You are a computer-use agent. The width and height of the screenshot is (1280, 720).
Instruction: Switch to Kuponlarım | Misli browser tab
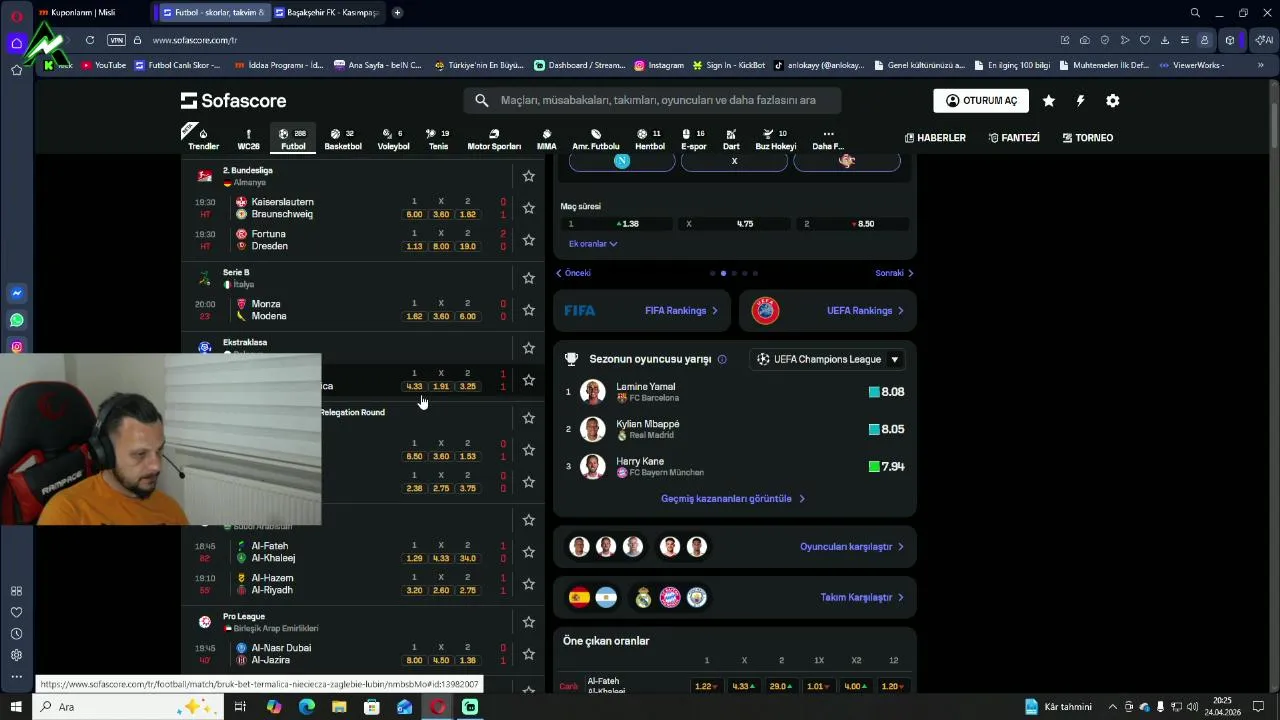(x=90, y=13)
